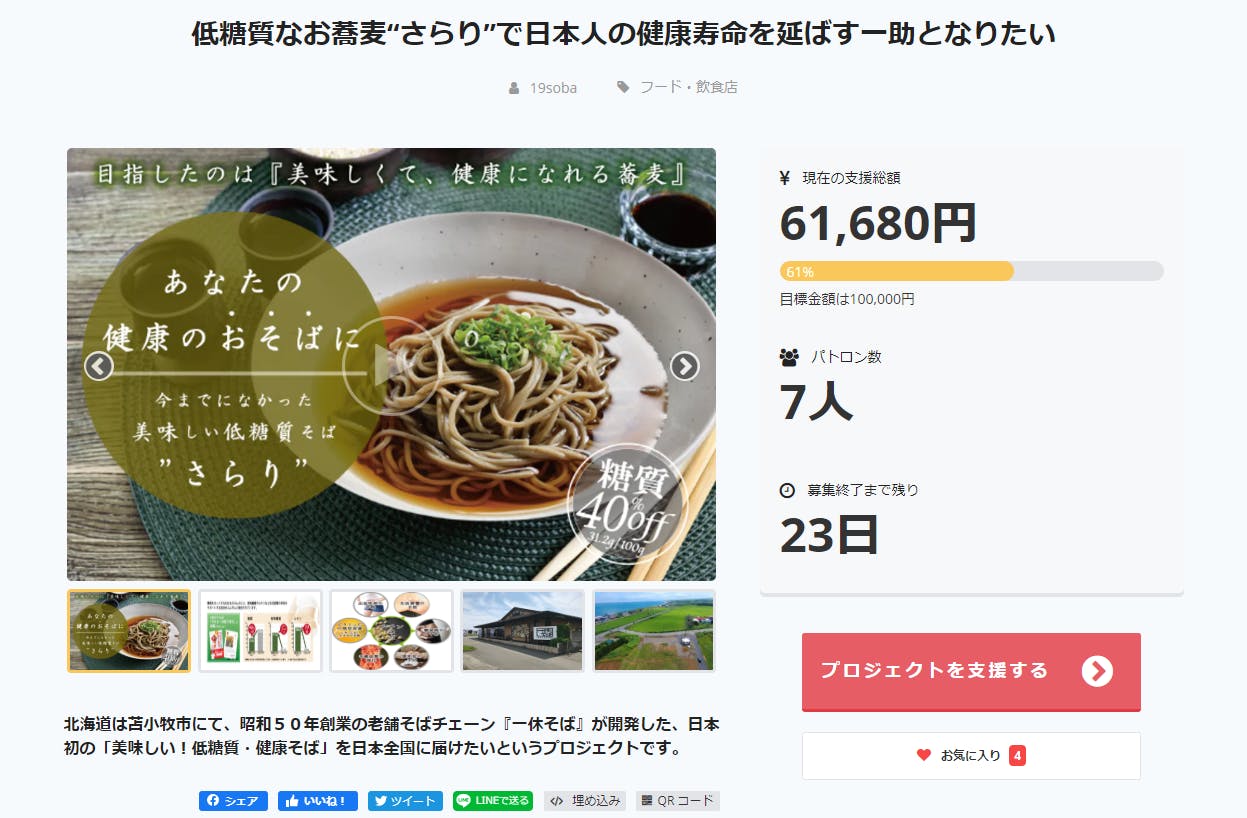Select the third thumbnail with the ingredient circles
This screenshot has height=818, width=1247.
(x=391, y=631)
